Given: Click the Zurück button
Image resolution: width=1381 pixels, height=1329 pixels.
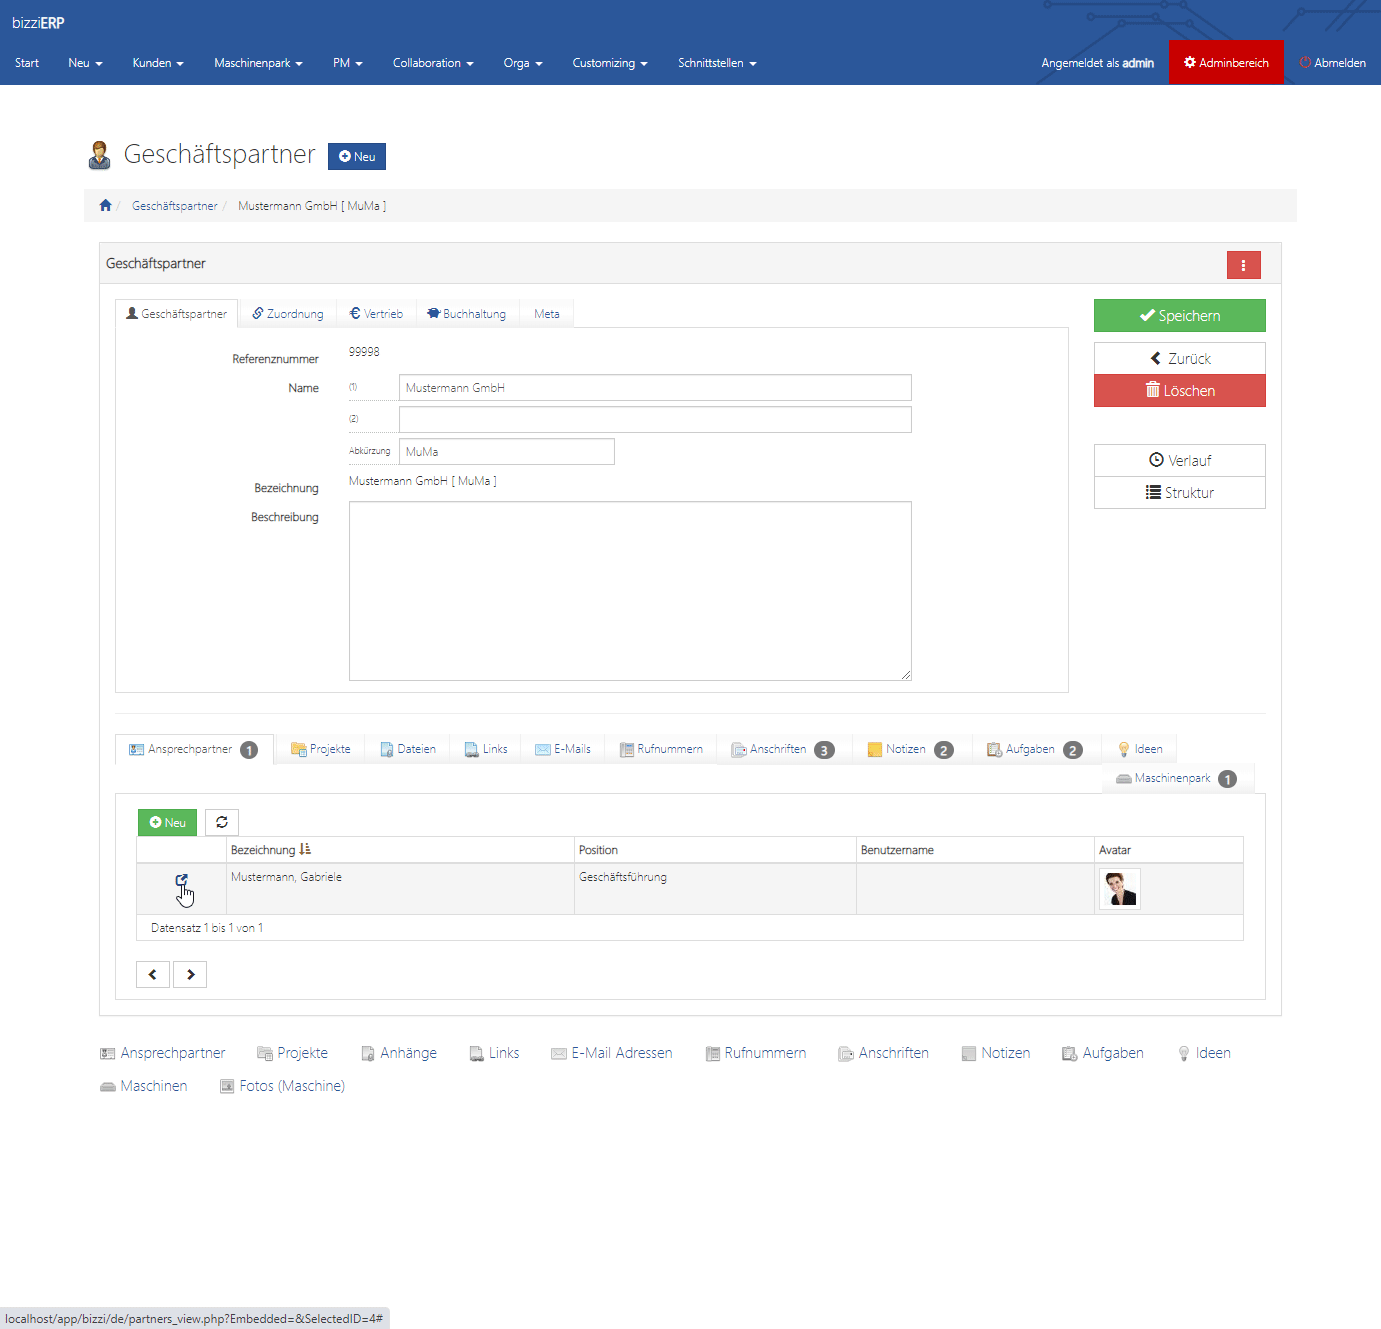Looking at the screenshot, I should point(1180,358).
